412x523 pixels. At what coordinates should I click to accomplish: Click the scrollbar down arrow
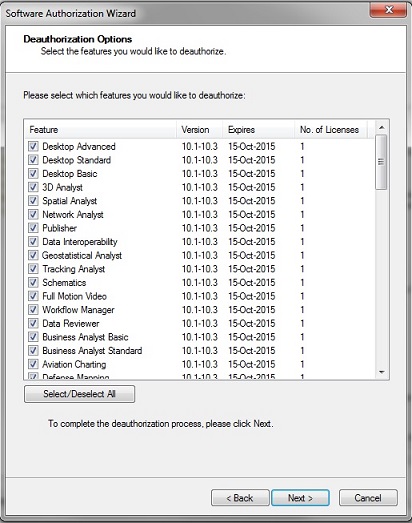382,372
